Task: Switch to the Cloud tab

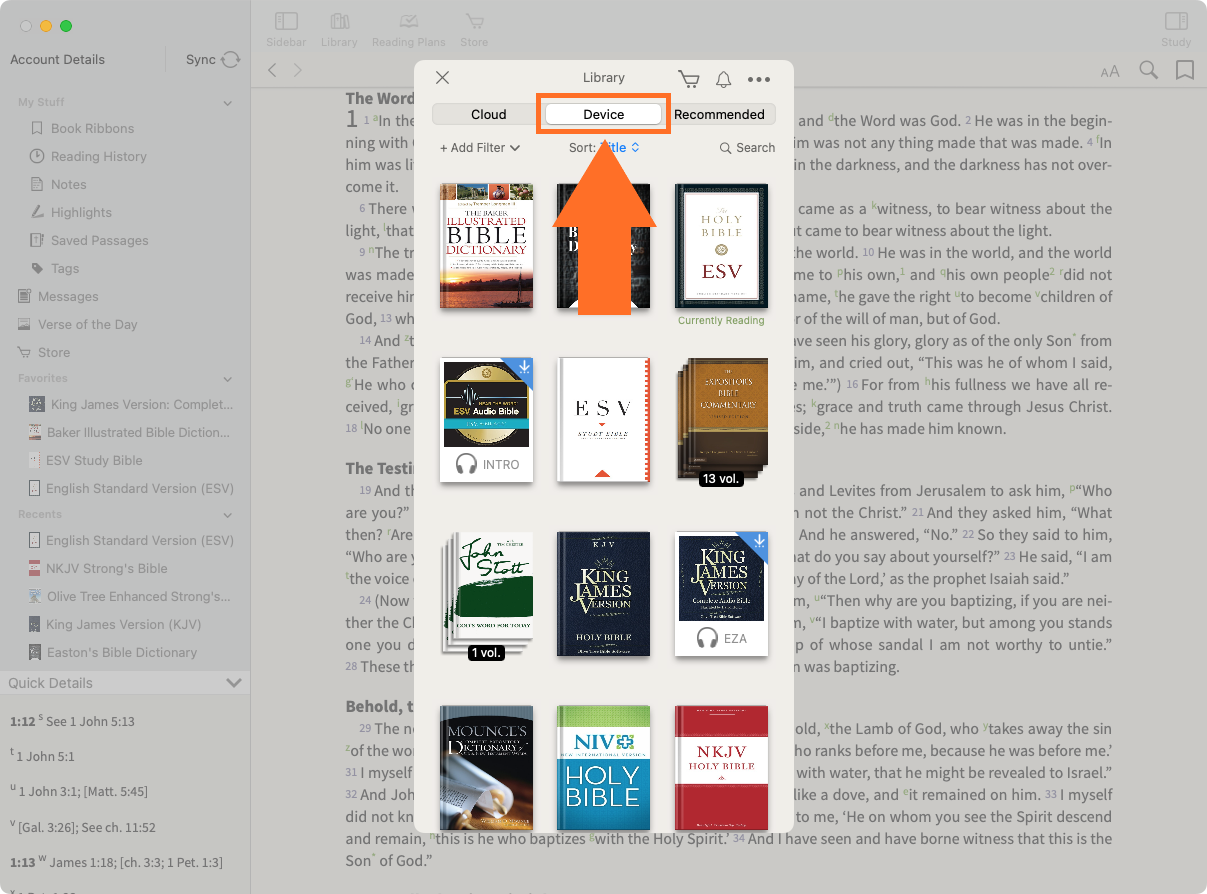Action: click(489, 114)
